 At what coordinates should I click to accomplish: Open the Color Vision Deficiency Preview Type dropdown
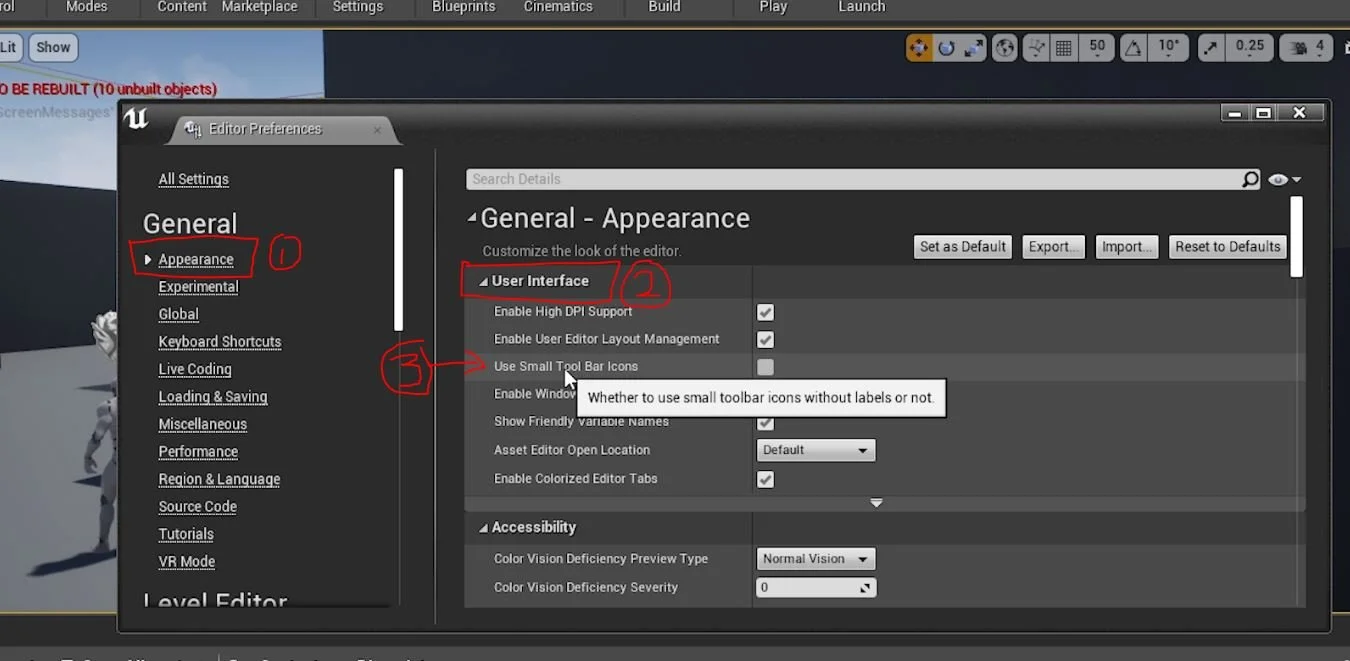[815, 558]
